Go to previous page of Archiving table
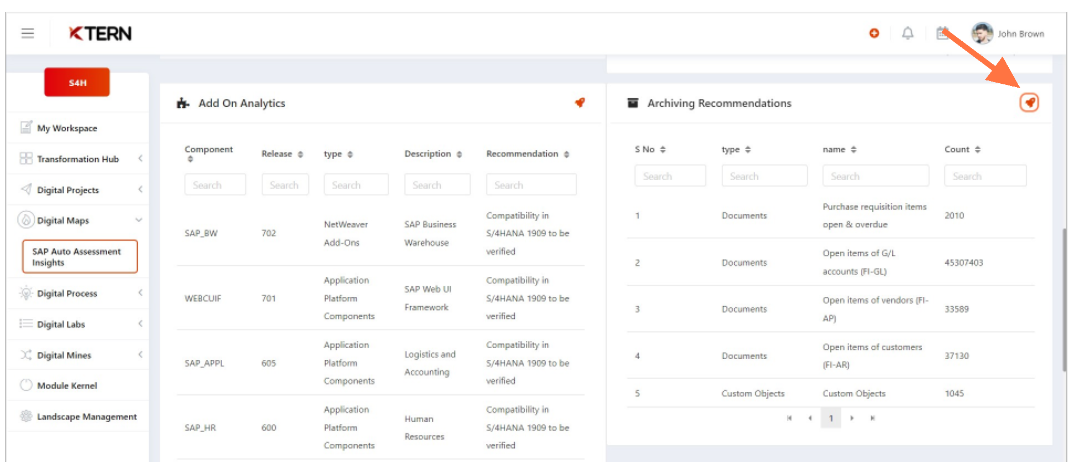The width and height of the screenshot is (1072, 462). click(x=810, y=418)
